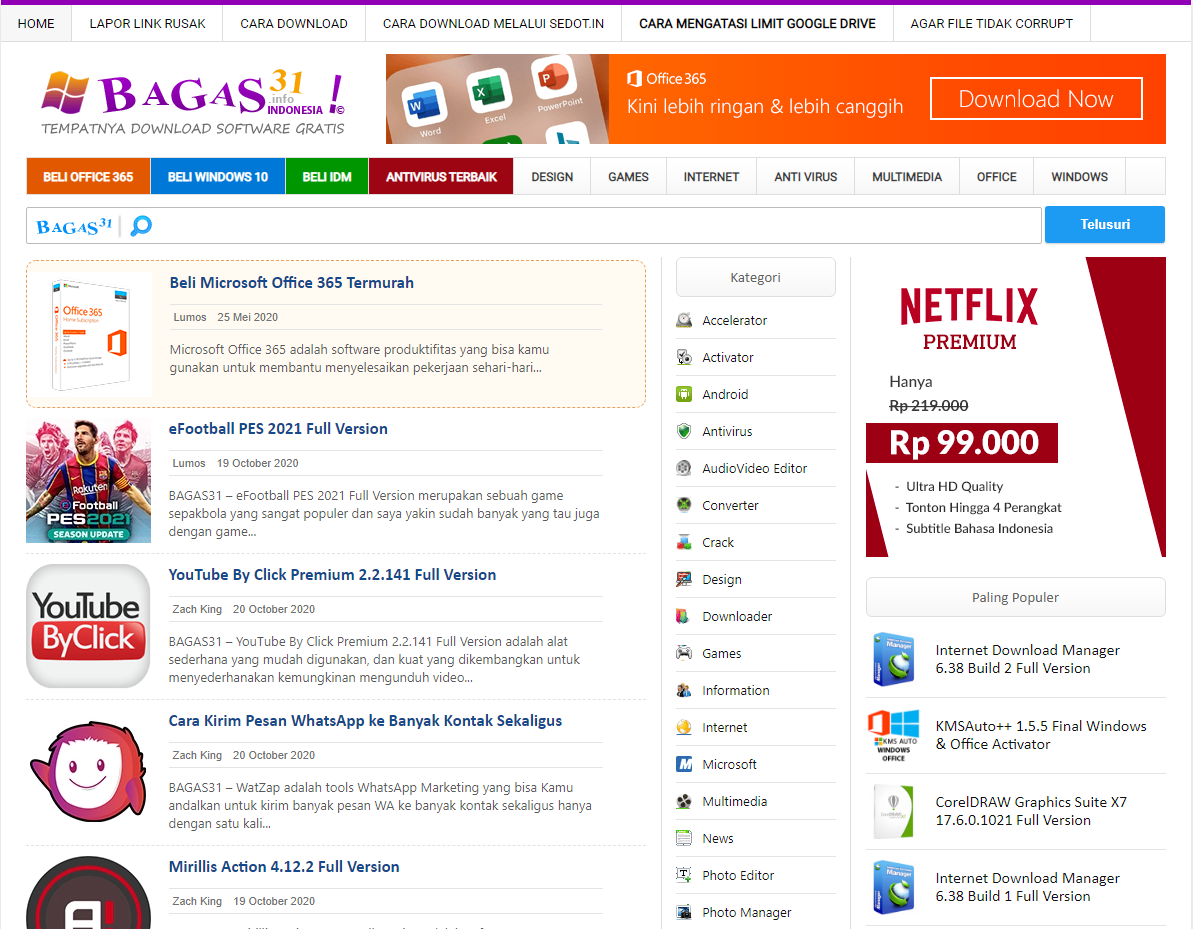Viewport: 1193px width, 929px height.
Task: Click the YouTube ByClick thumbnail
Action: 88,626
